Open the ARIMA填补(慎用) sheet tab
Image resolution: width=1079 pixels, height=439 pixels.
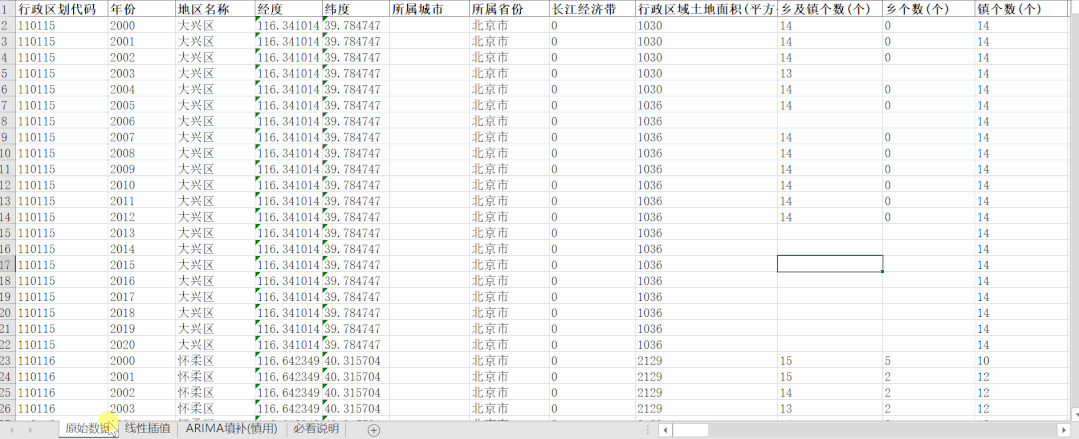(231, 429)
